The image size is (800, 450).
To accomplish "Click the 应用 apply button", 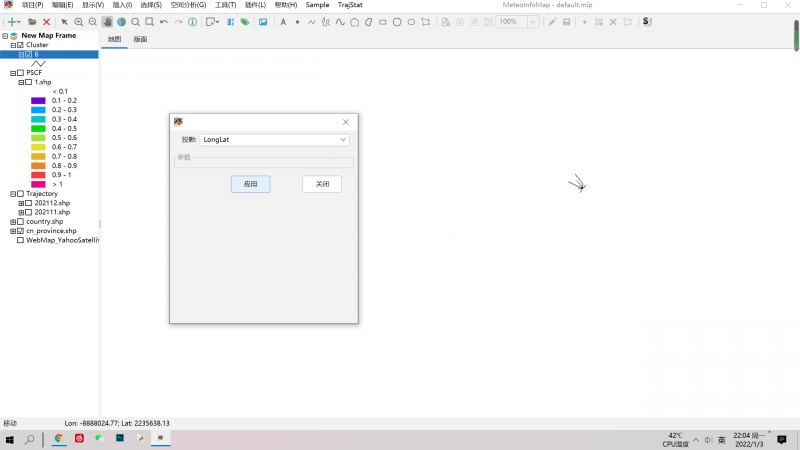I will (x=250, y=184).
